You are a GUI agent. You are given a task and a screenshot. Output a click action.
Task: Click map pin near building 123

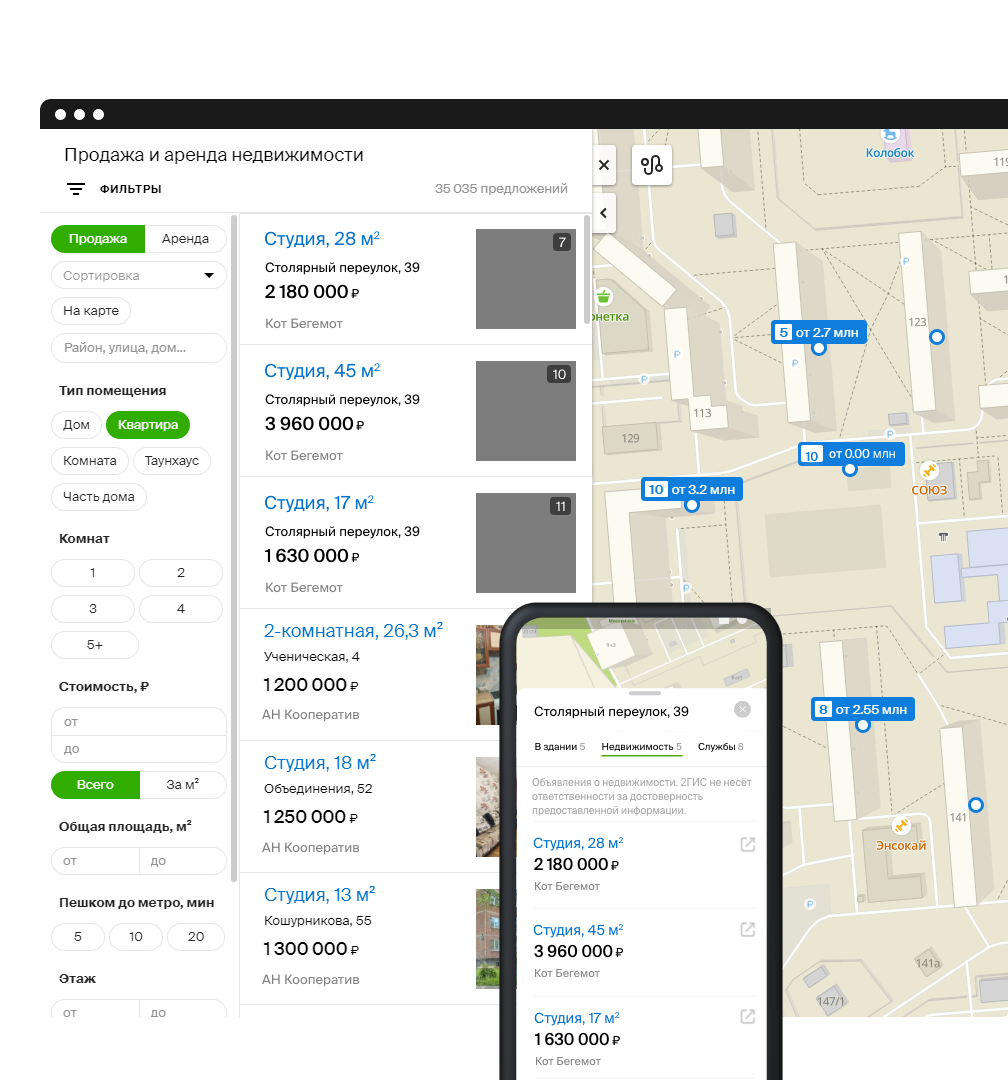tap(936, 337)
